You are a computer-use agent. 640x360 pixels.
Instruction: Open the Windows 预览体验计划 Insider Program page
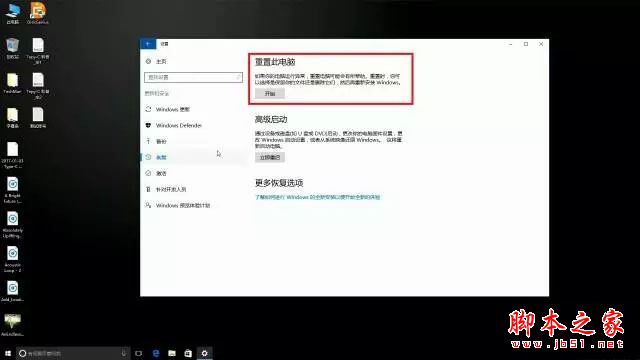[x=183, y=205]
